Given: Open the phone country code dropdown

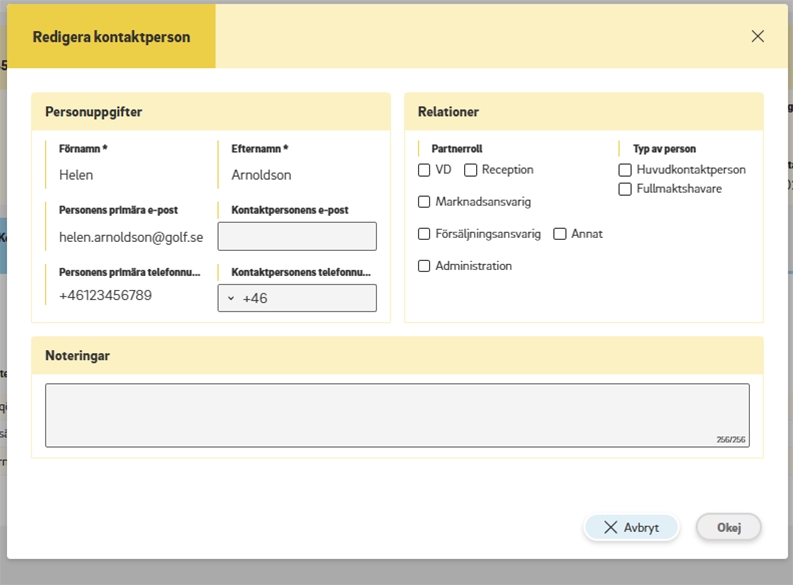Looking at the screenshot, I should (231, 298).
